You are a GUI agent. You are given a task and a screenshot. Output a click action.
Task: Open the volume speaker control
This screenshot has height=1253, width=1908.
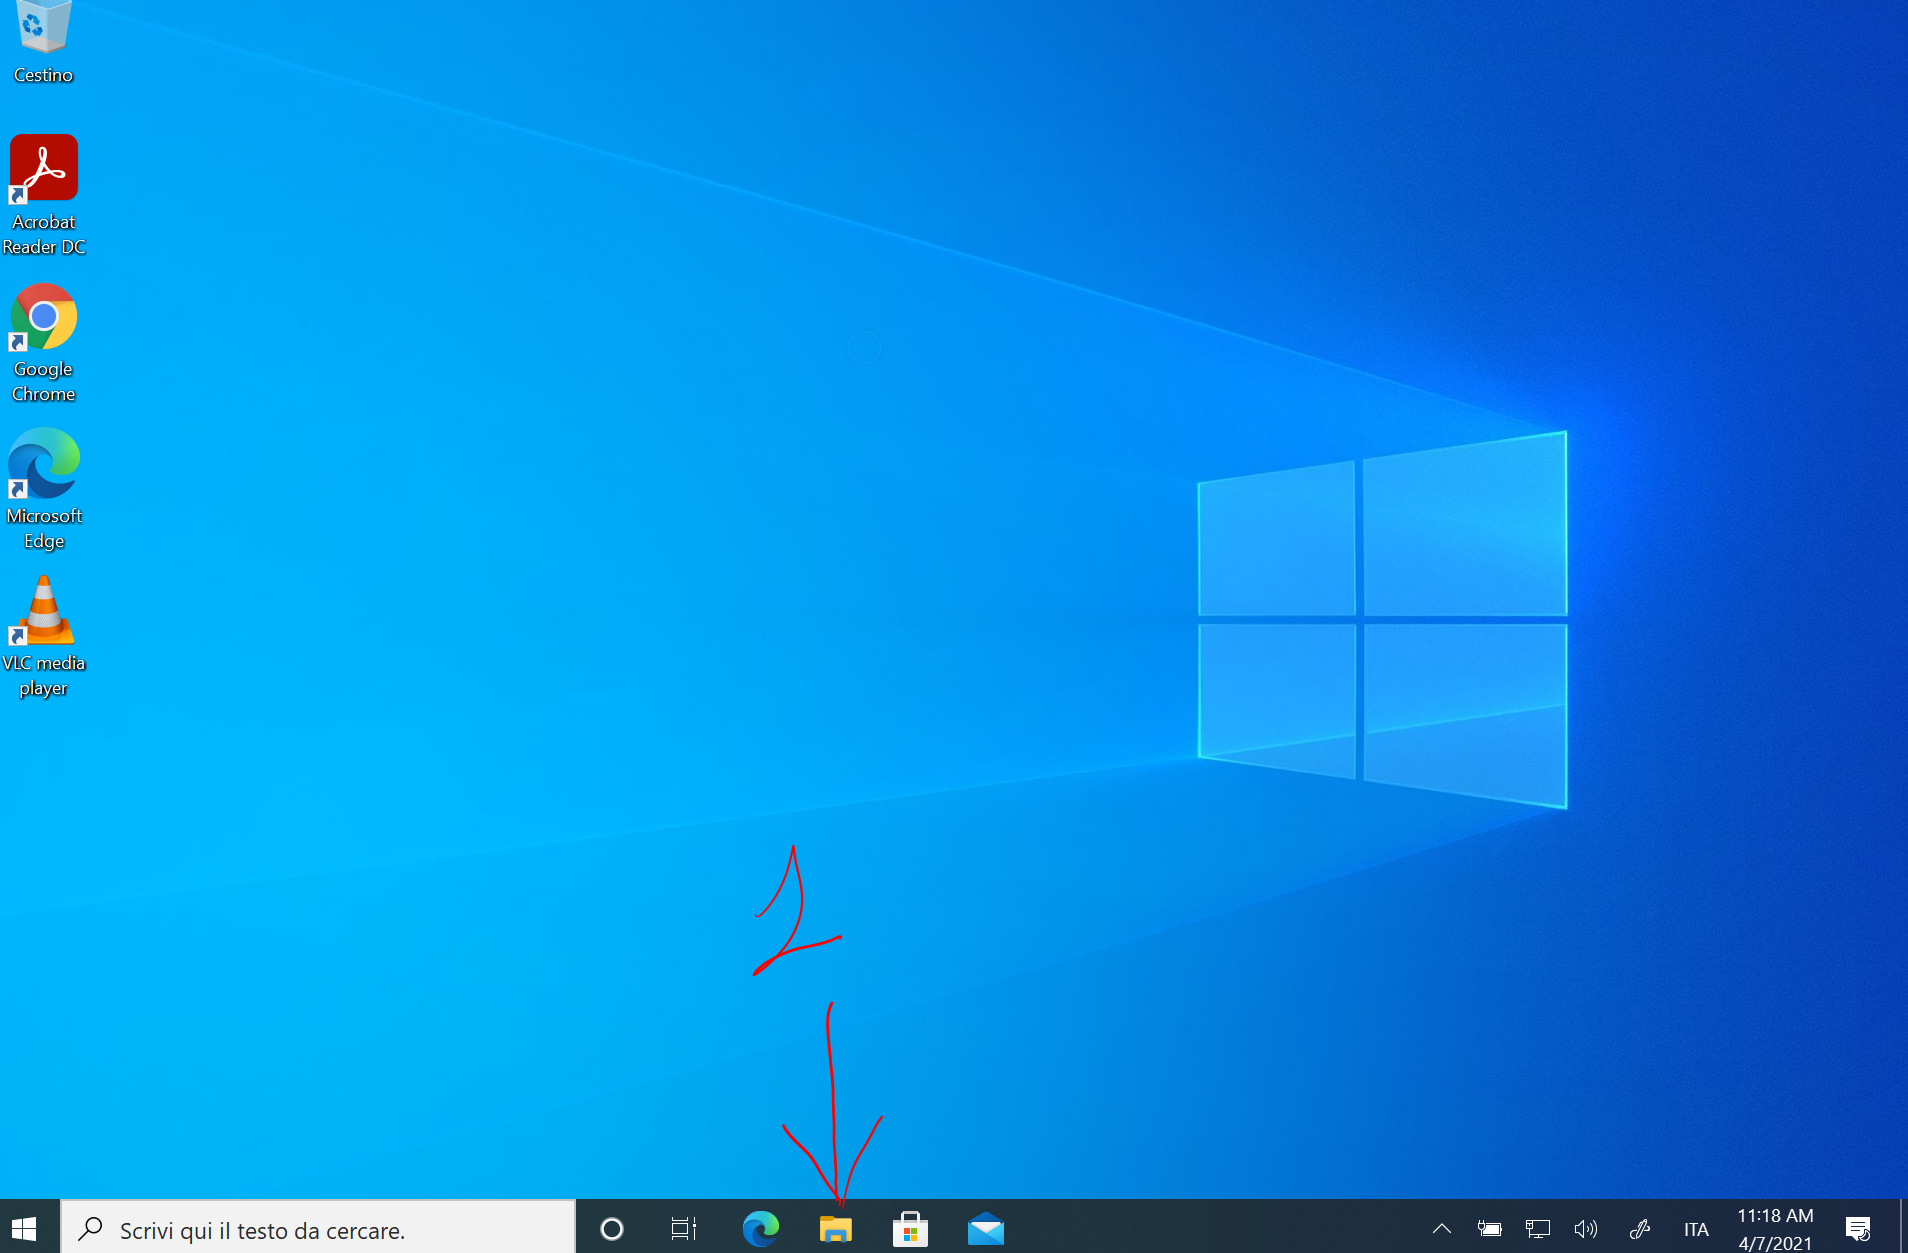click(1585, 1229)
